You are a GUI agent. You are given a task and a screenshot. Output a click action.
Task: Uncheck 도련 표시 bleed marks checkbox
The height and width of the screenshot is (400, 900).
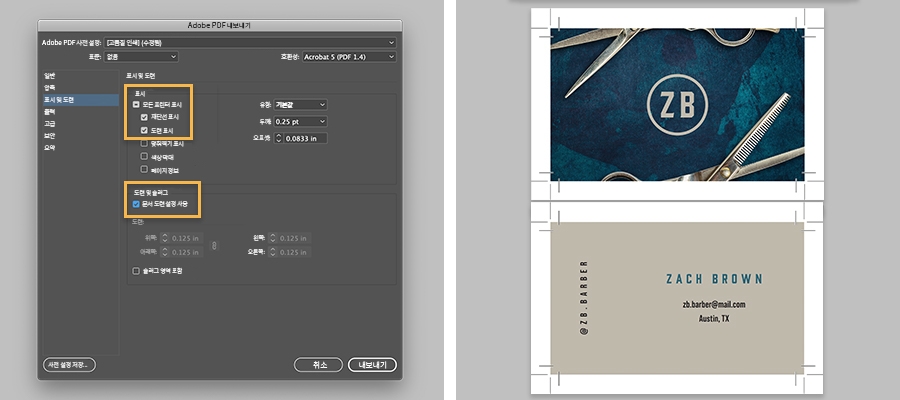point(145,130)
